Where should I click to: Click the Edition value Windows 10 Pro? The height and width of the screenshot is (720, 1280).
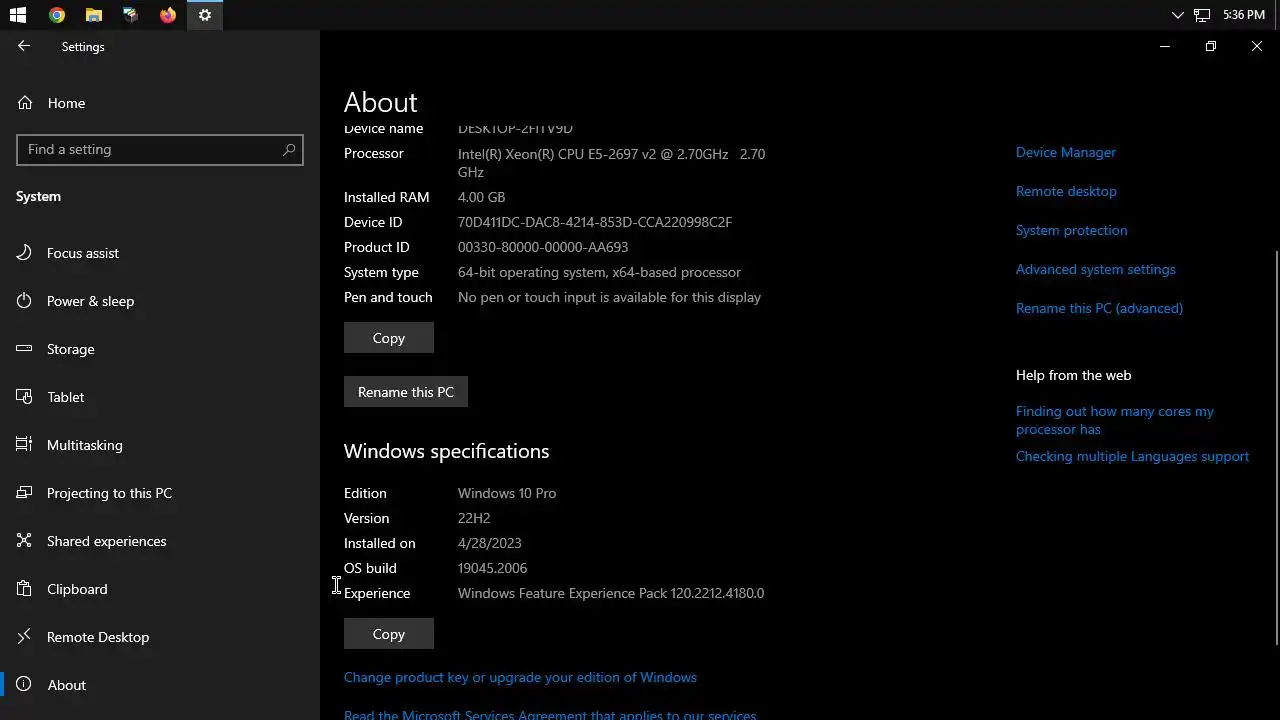point(507,493)
